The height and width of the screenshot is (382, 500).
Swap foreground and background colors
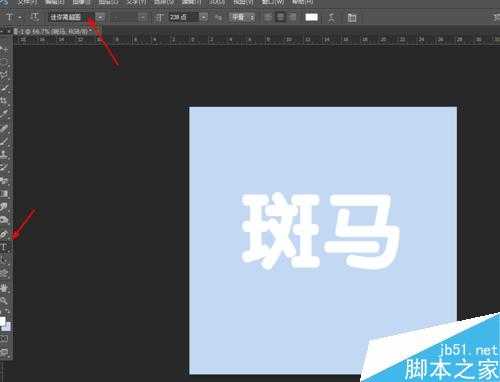8,312
